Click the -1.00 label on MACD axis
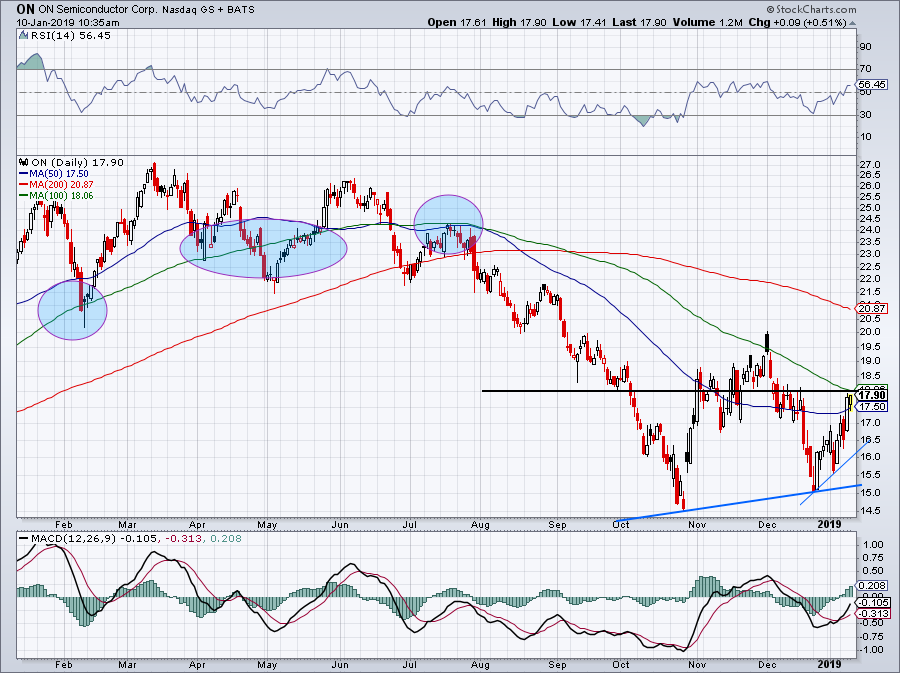This screenshot has width=900, height=673. coord(872,649)
